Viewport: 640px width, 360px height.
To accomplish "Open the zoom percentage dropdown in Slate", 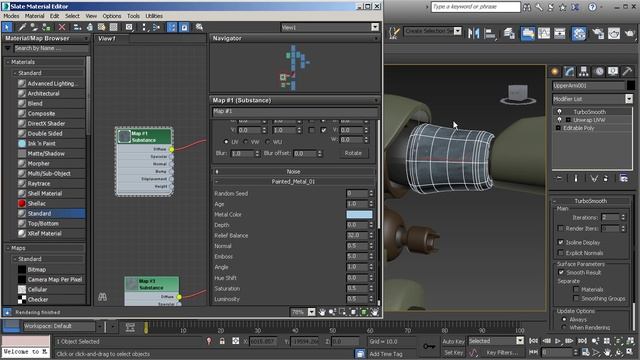I will point(311,312).
